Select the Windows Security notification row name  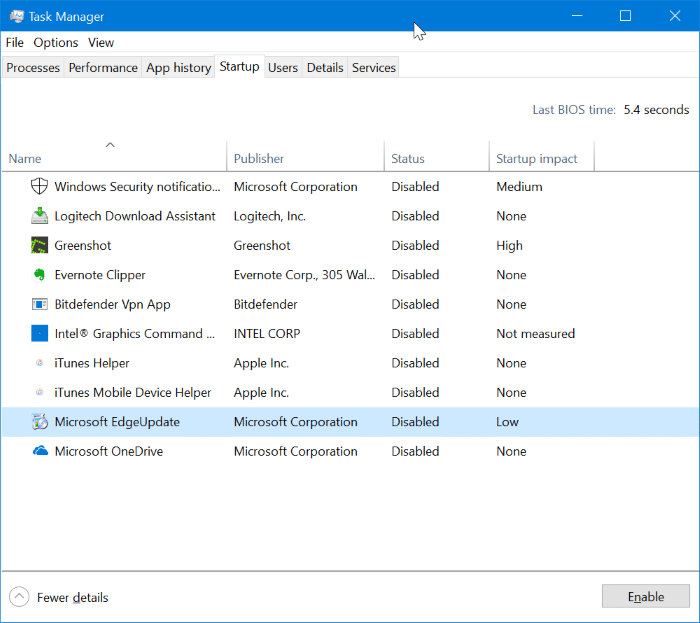[137, 187]
